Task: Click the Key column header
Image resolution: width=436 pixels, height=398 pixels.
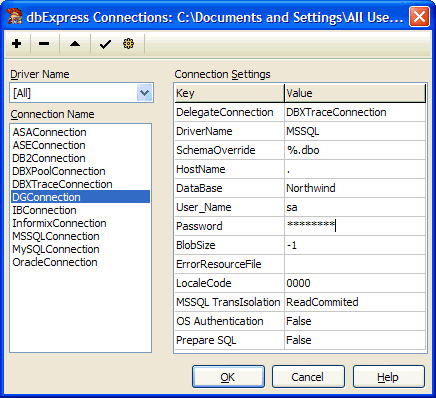Action: pos(229,93)
